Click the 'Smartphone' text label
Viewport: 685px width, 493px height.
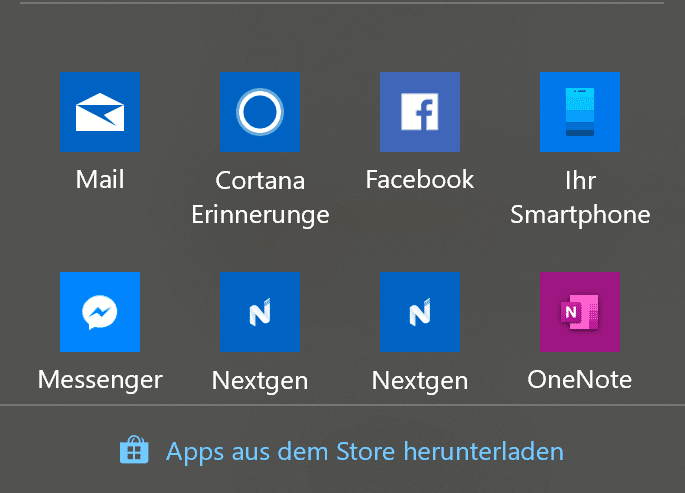pos(580,215)
